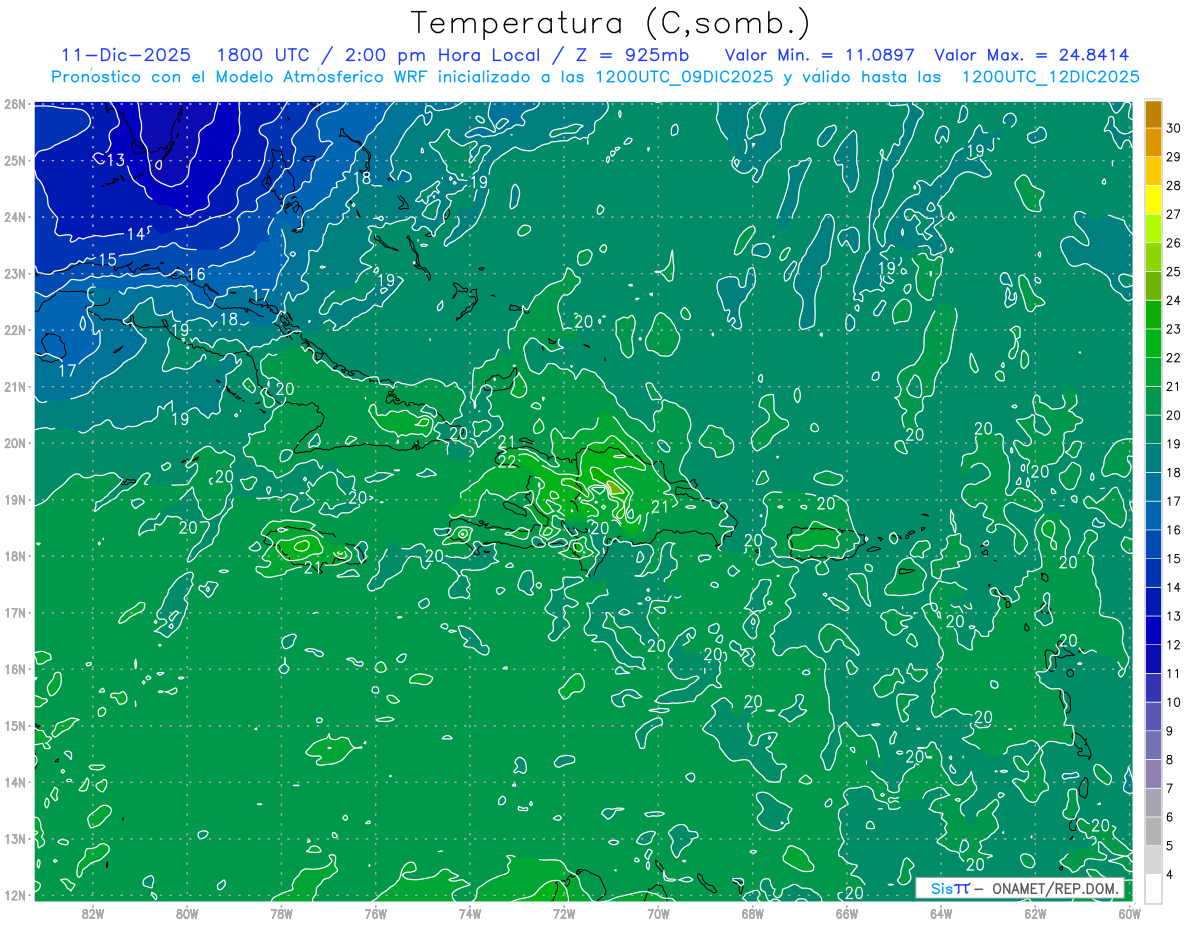Click the 12N latitude axis label

14,895
